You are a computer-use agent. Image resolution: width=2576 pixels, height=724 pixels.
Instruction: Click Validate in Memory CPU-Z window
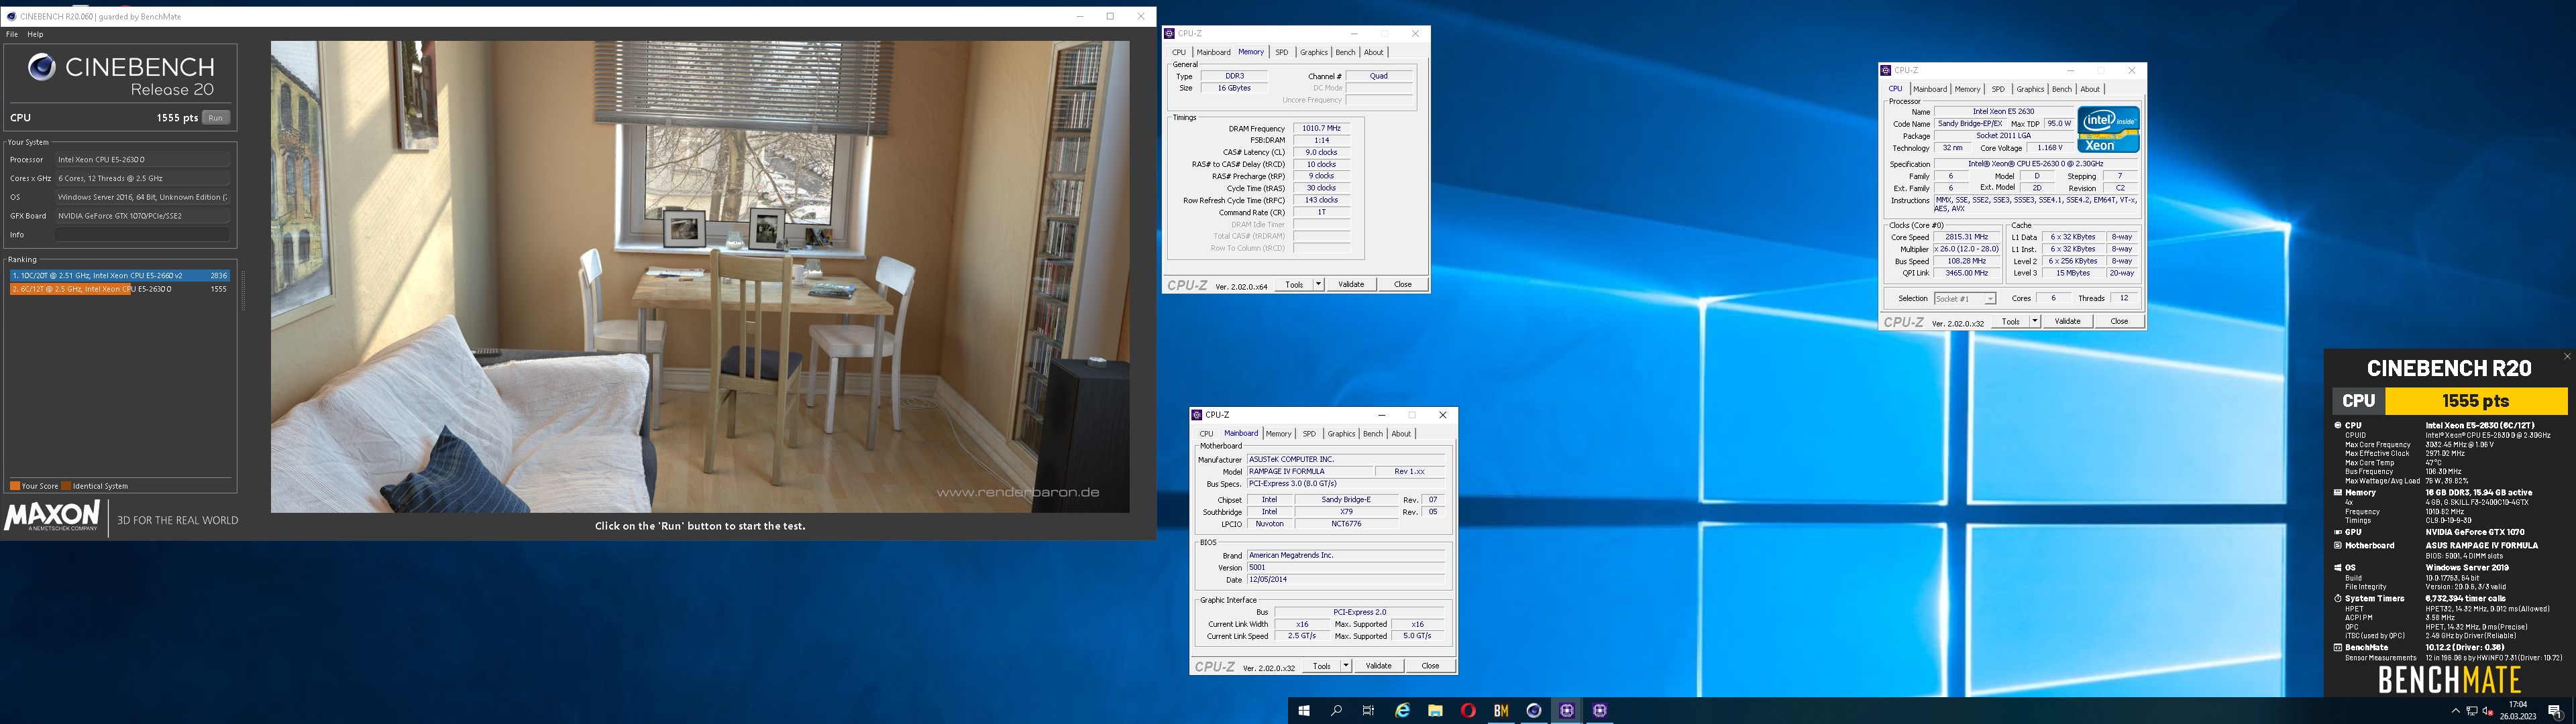tap(1351, 285)
